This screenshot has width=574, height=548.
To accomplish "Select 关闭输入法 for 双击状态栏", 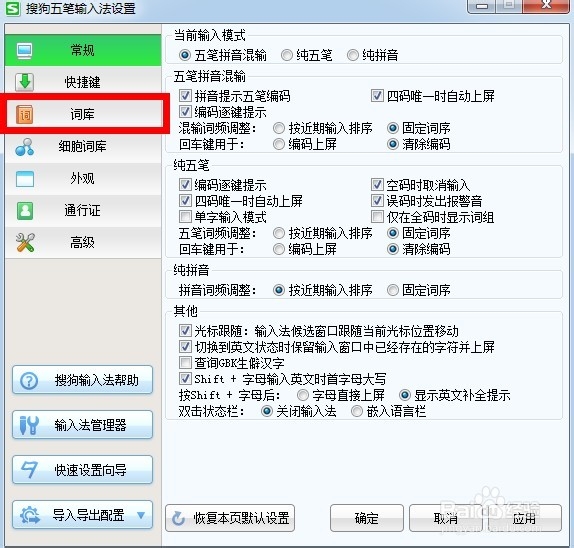I will coord(266,411).
